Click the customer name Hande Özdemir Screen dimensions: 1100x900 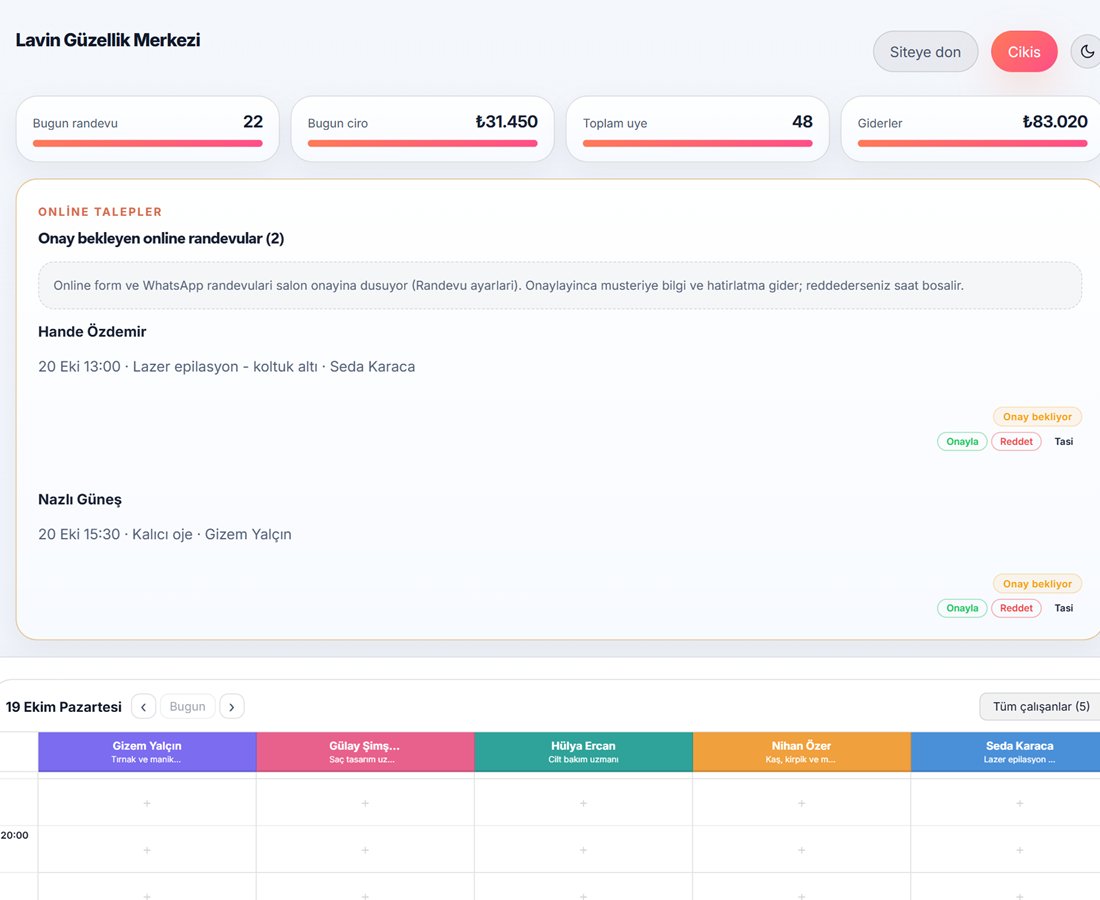pyautogui.click(x=92, y=332)
